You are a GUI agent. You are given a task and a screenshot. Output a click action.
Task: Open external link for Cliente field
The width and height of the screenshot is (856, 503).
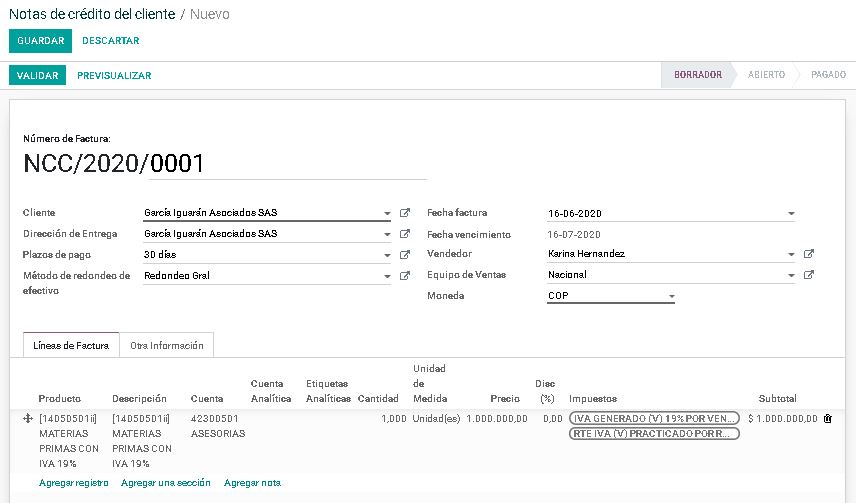coord(405,212)
